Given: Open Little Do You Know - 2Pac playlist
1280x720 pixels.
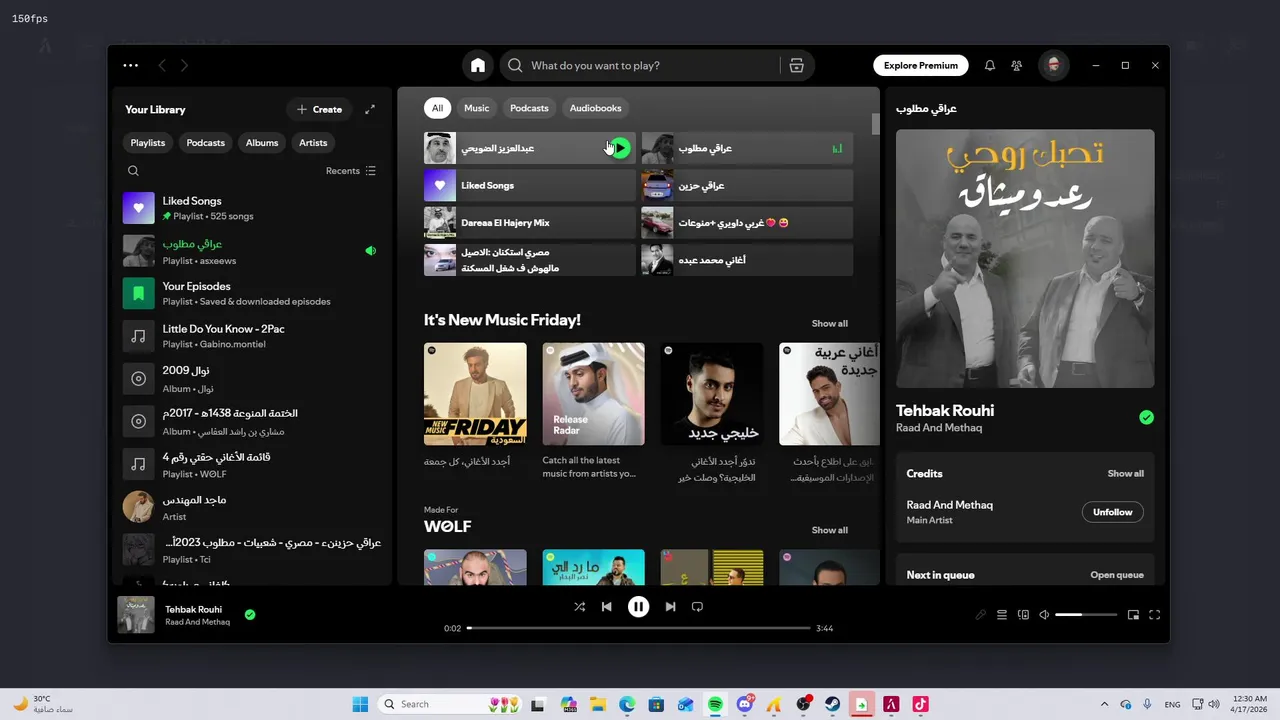Looking at the screenshot, I should [252, 336].
